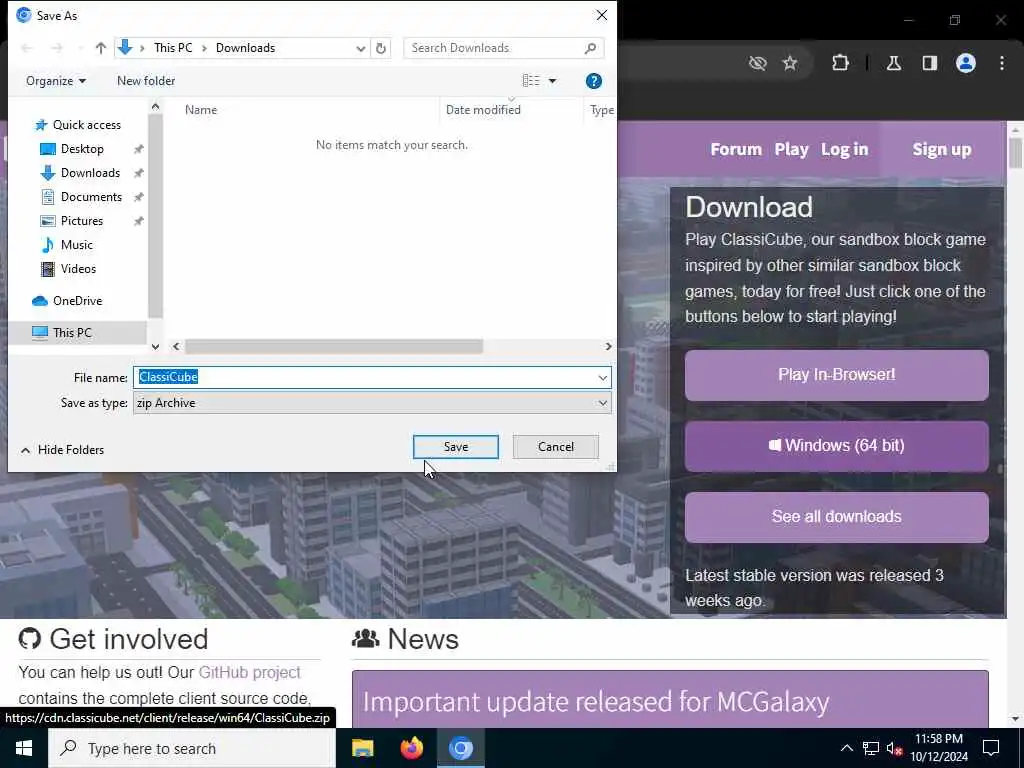Open the Windows Start menu
The image size is (1024, 768).
pos(24,748)
